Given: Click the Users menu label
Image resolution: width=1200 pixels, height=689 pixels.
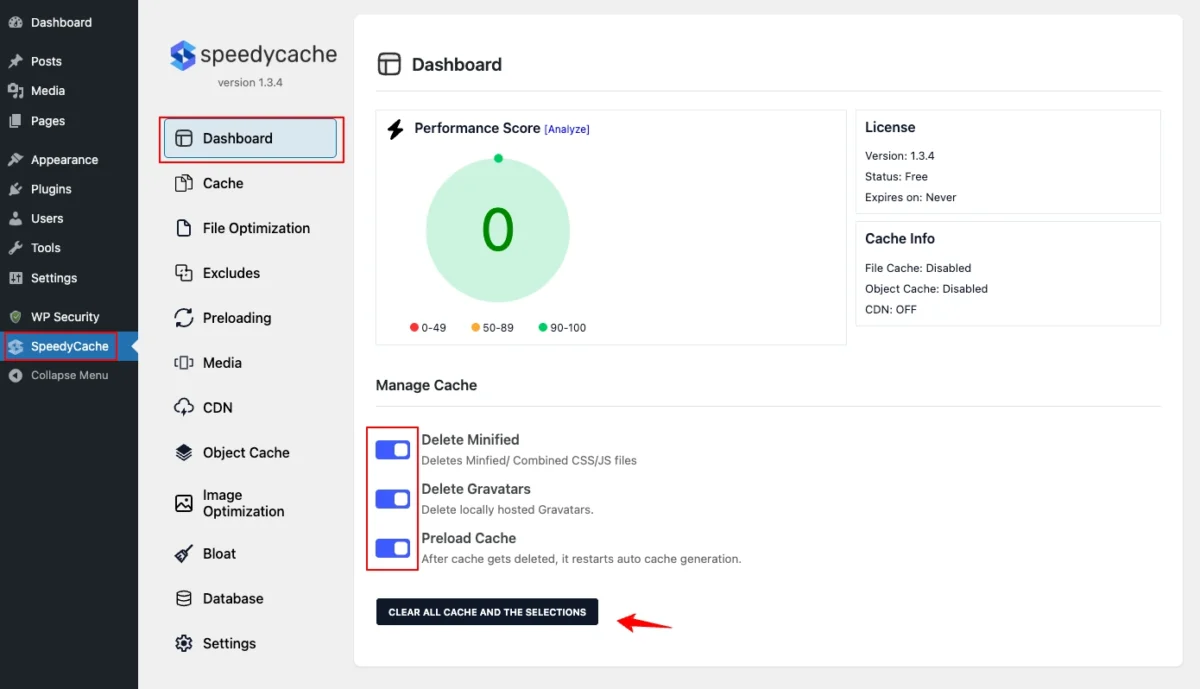Looking at the screenshot, I should point(47,219).
